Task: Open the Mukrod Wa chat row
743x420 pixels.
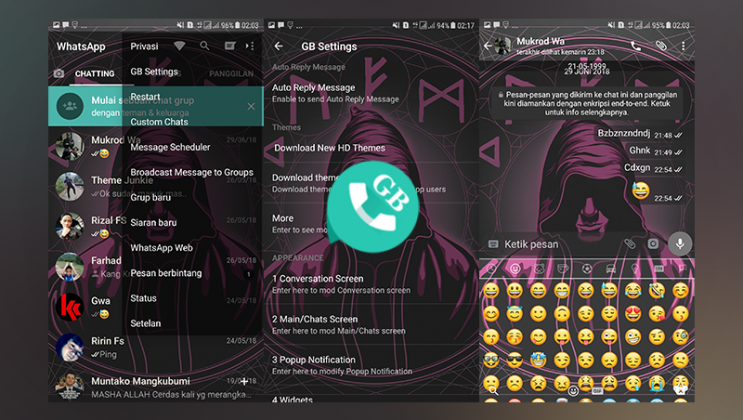Action: 156,146
